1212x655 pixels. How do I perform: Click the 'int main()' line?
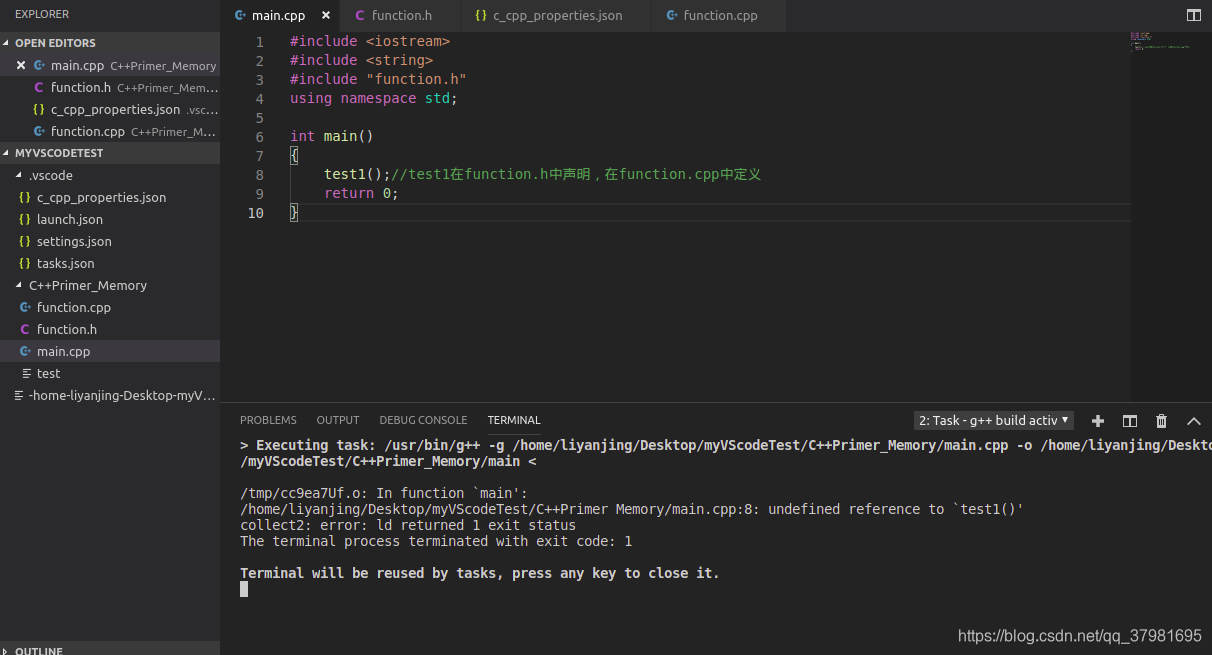tap(331, 136)
